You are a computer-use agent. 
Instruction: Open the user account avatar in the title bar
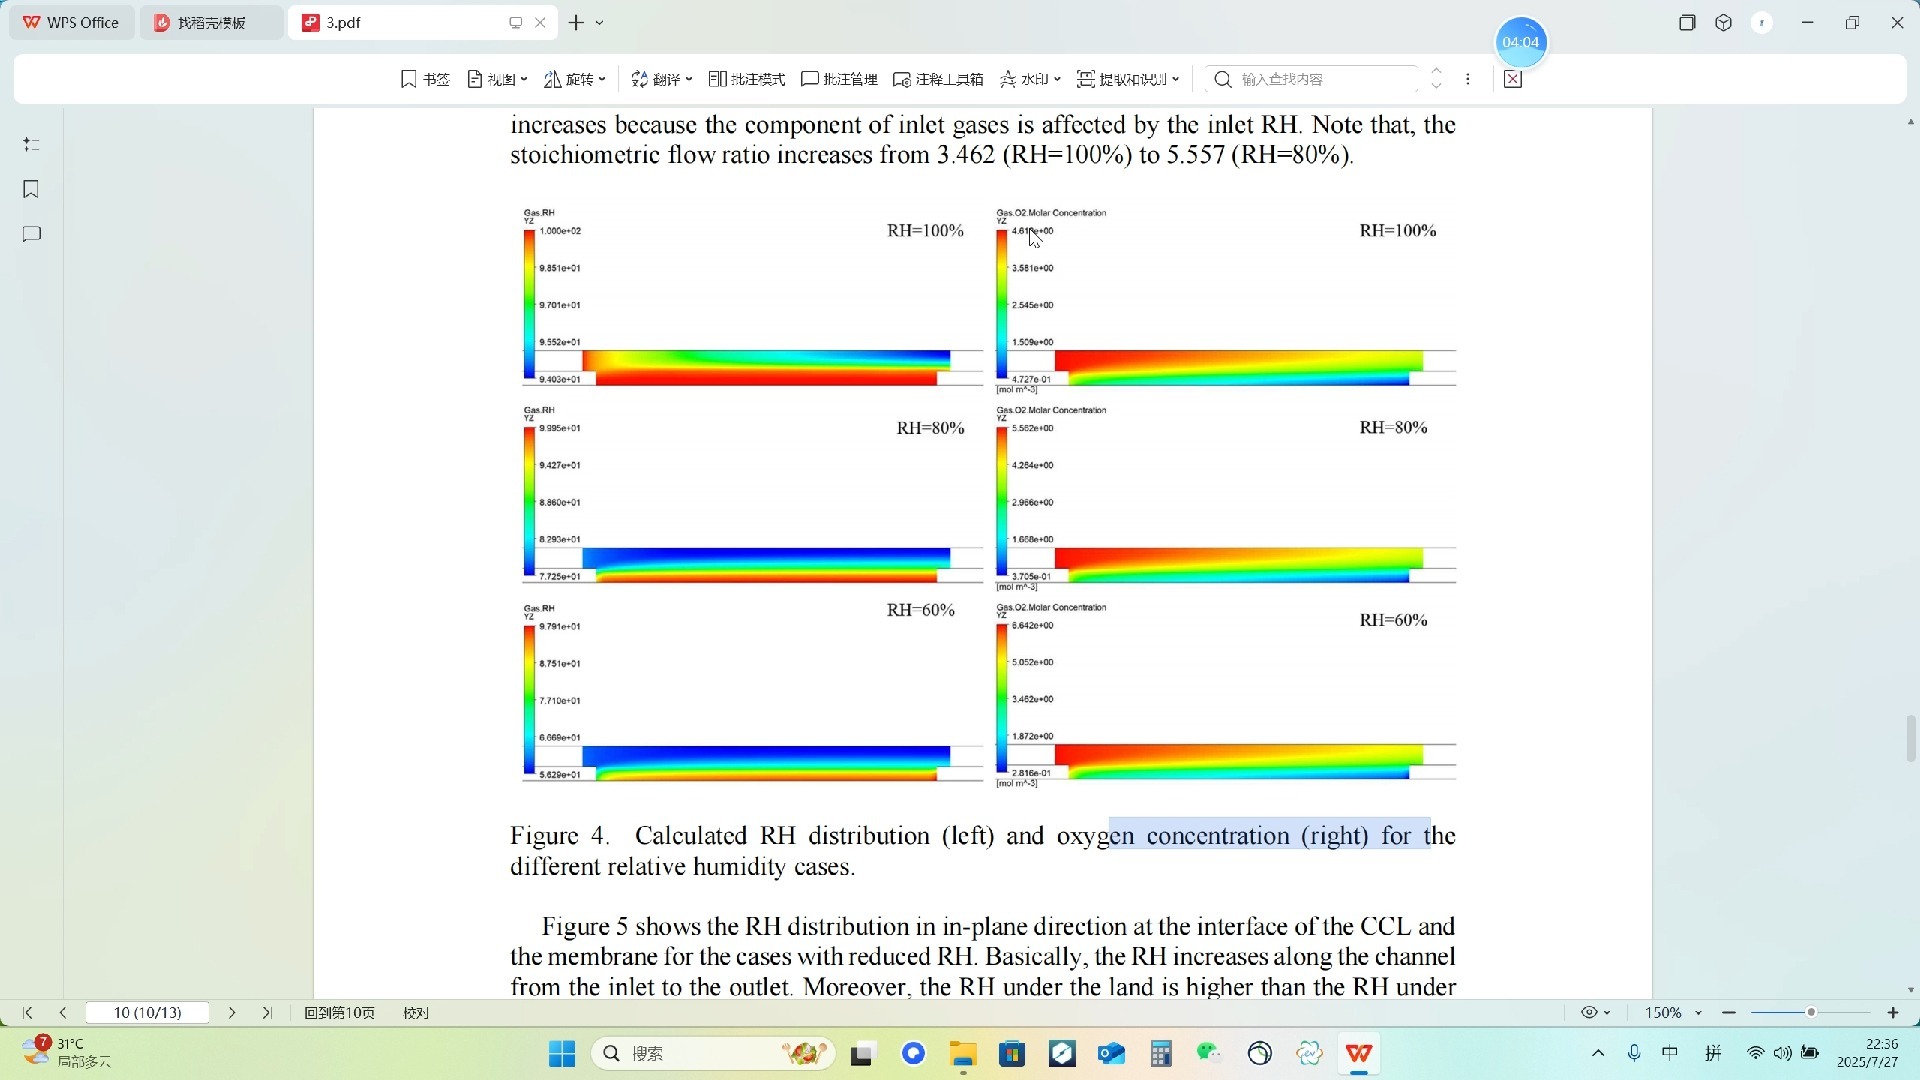(x=1762, y=22)
